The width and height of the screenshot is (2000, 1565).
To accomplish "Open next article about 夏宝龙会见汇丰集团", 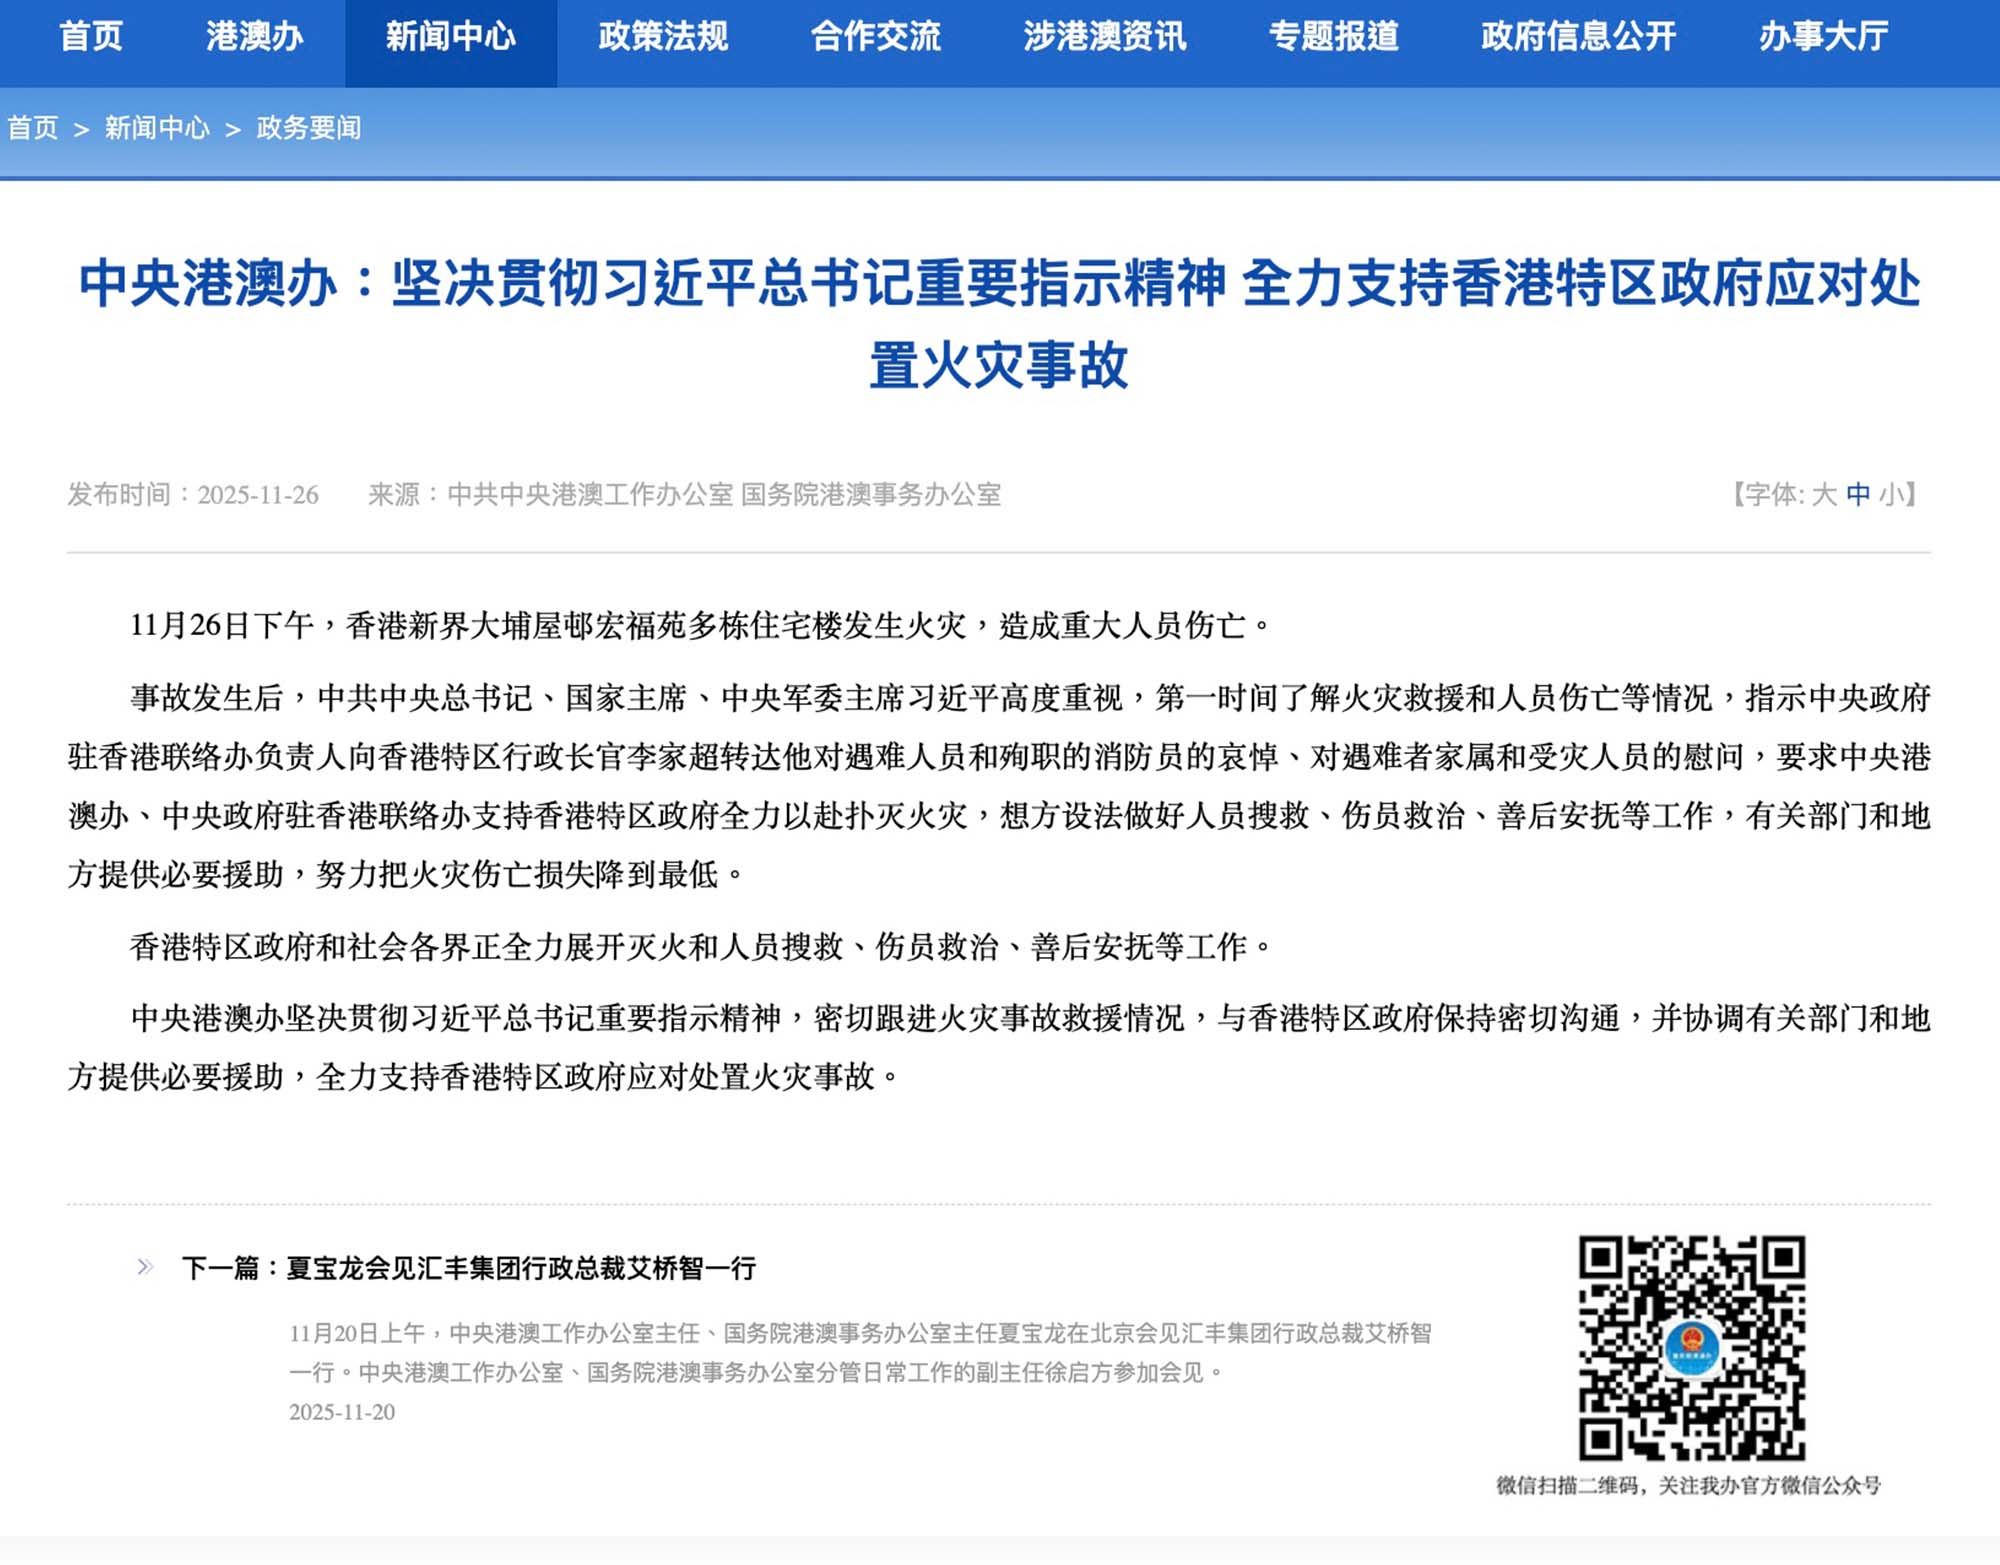I will pyautogui.click(x=520, y=1268).
